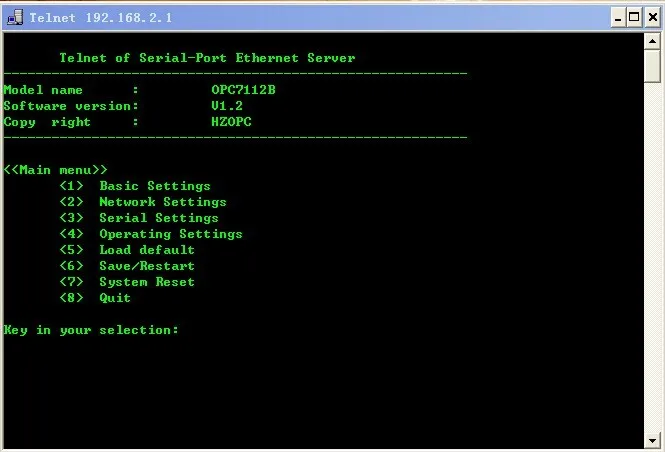665x452 pixels.
Task: Click the '<2> Network Settings' menu line
Action: click(143, 202)
